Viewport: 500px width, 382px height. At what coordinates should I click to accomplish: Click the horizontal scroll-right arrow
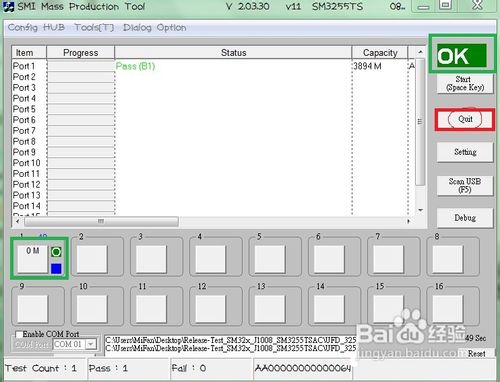pyautogui.click(x=409, y=221)
